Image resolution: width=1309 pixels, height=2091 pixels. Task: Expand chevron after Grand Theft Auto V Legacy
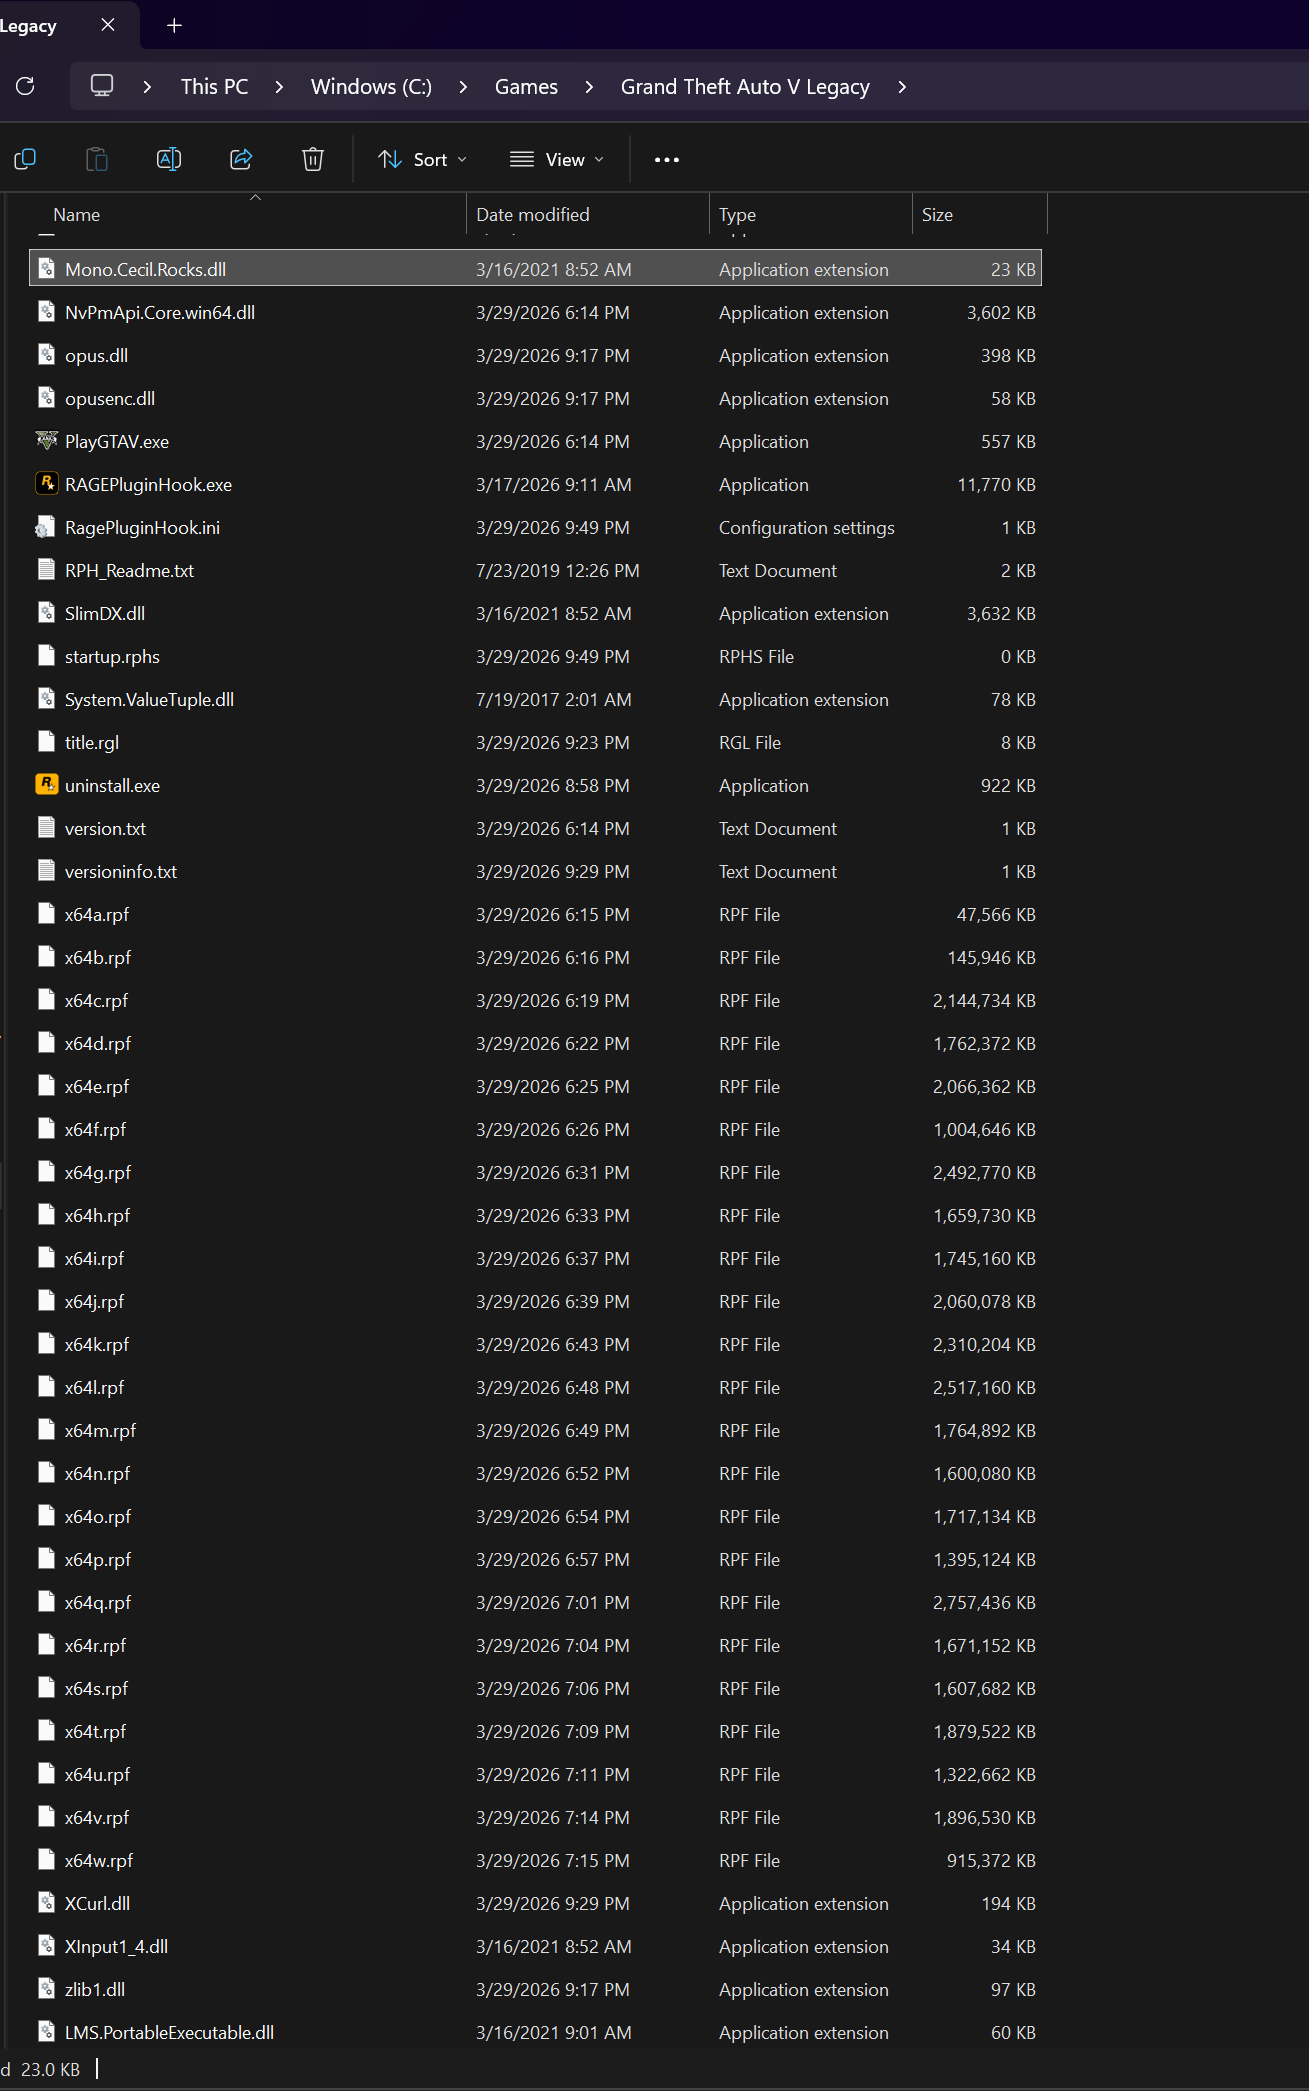point(902,87)
